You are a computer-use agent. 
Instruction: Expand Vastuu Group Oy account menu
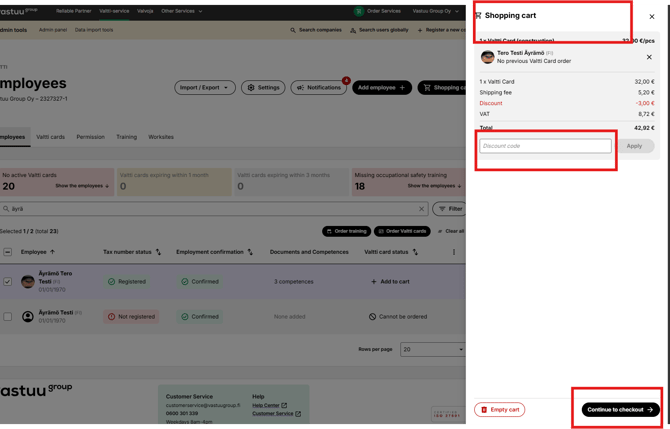click(435, 11)
